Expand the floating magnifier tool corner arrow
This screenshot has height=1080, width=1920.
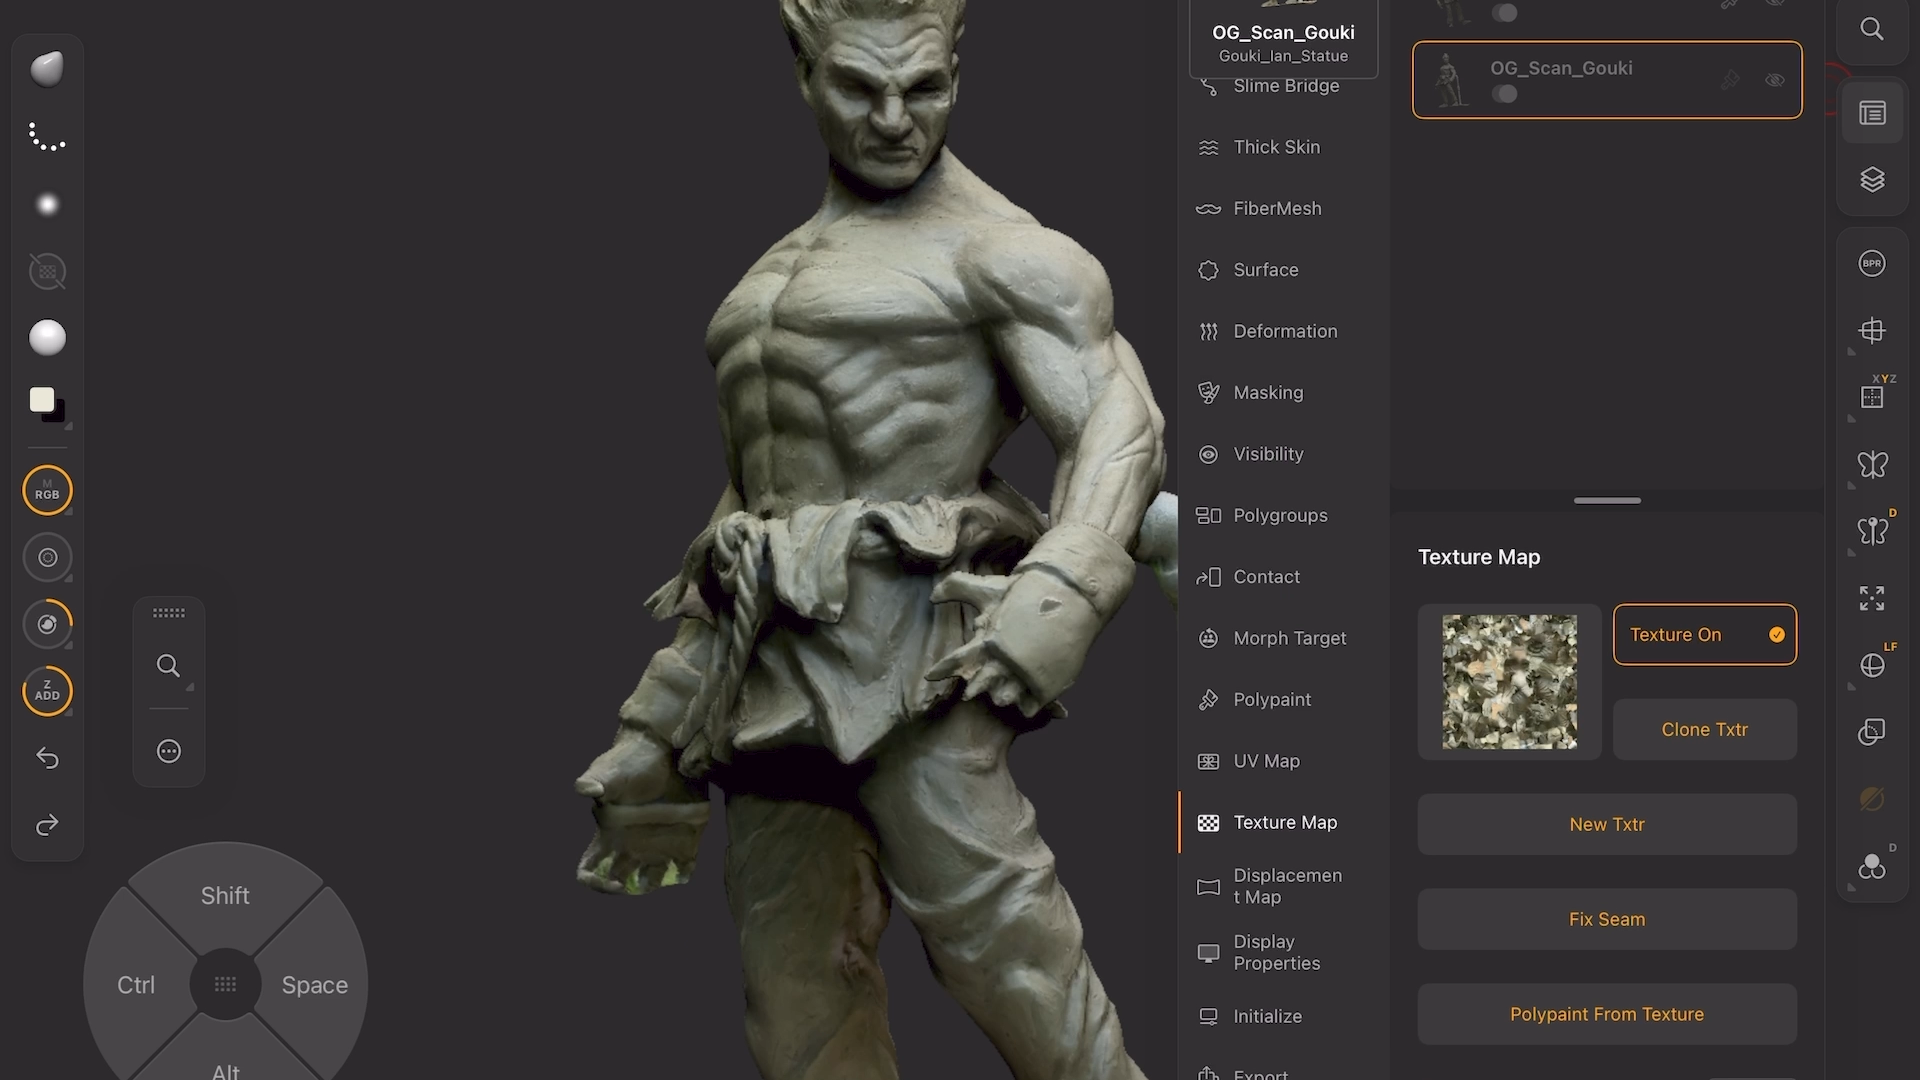190,688
